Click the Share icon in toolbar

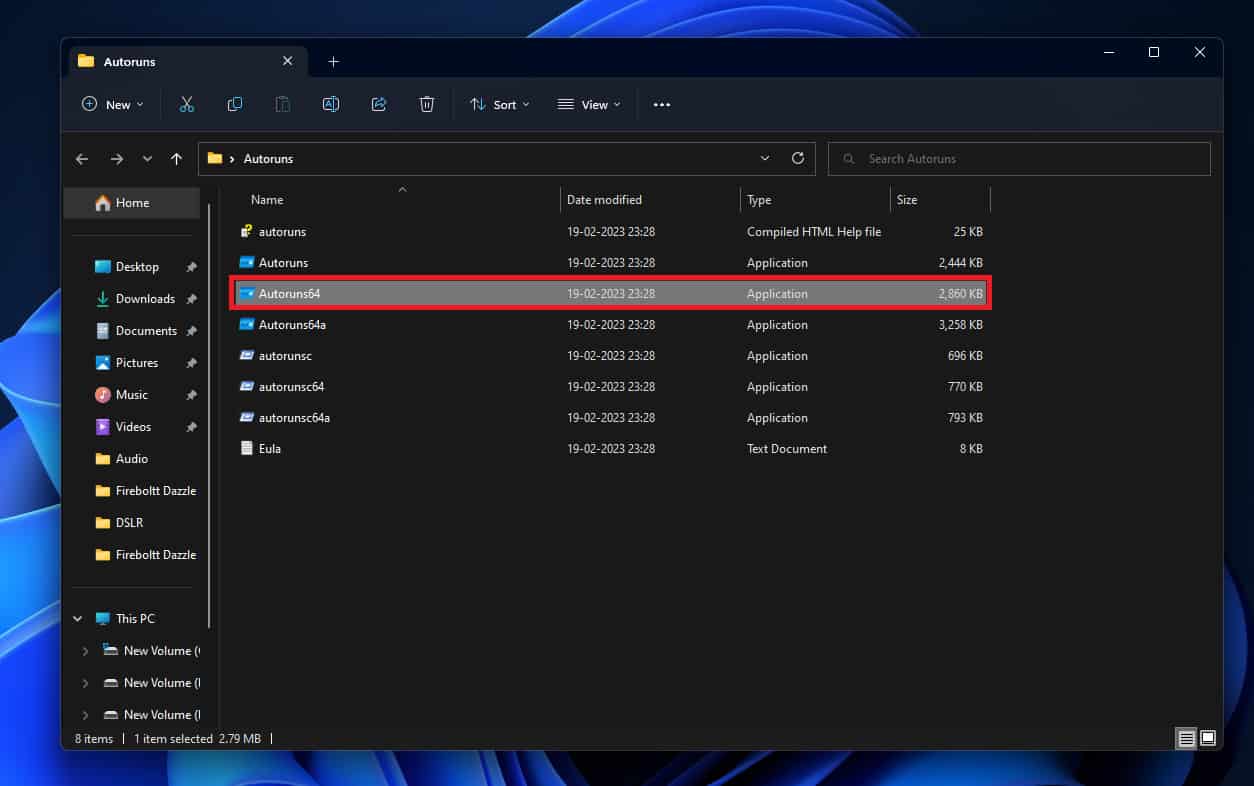point(379,104)
